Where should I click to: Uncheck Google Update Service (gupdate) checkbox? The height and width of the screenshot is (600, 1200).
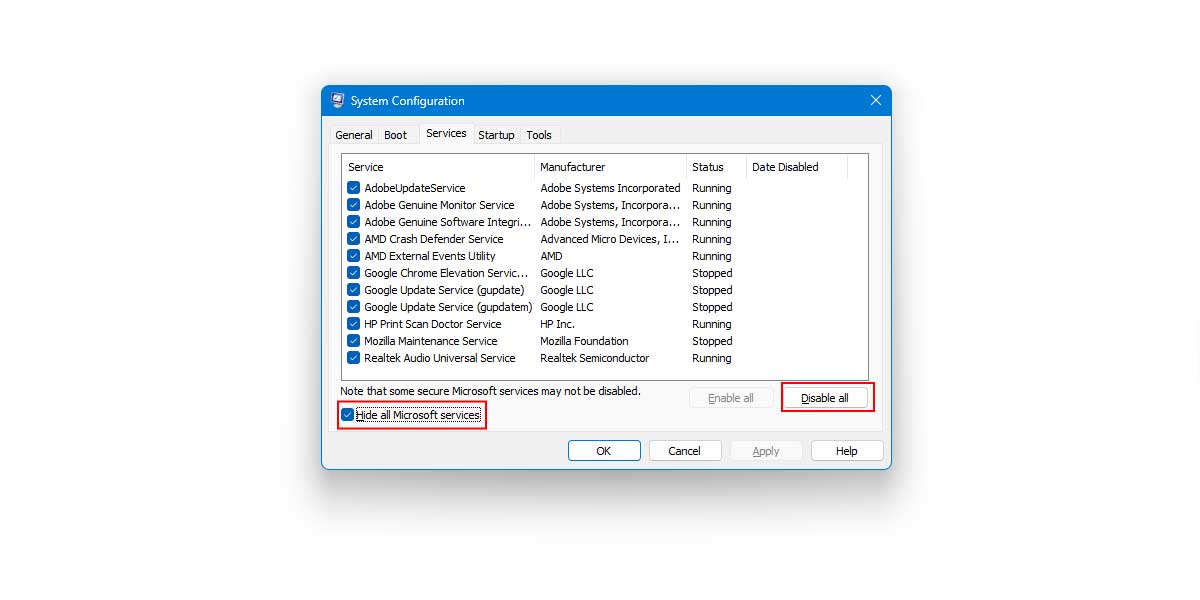pyautogui.click(x=353, y=290)
